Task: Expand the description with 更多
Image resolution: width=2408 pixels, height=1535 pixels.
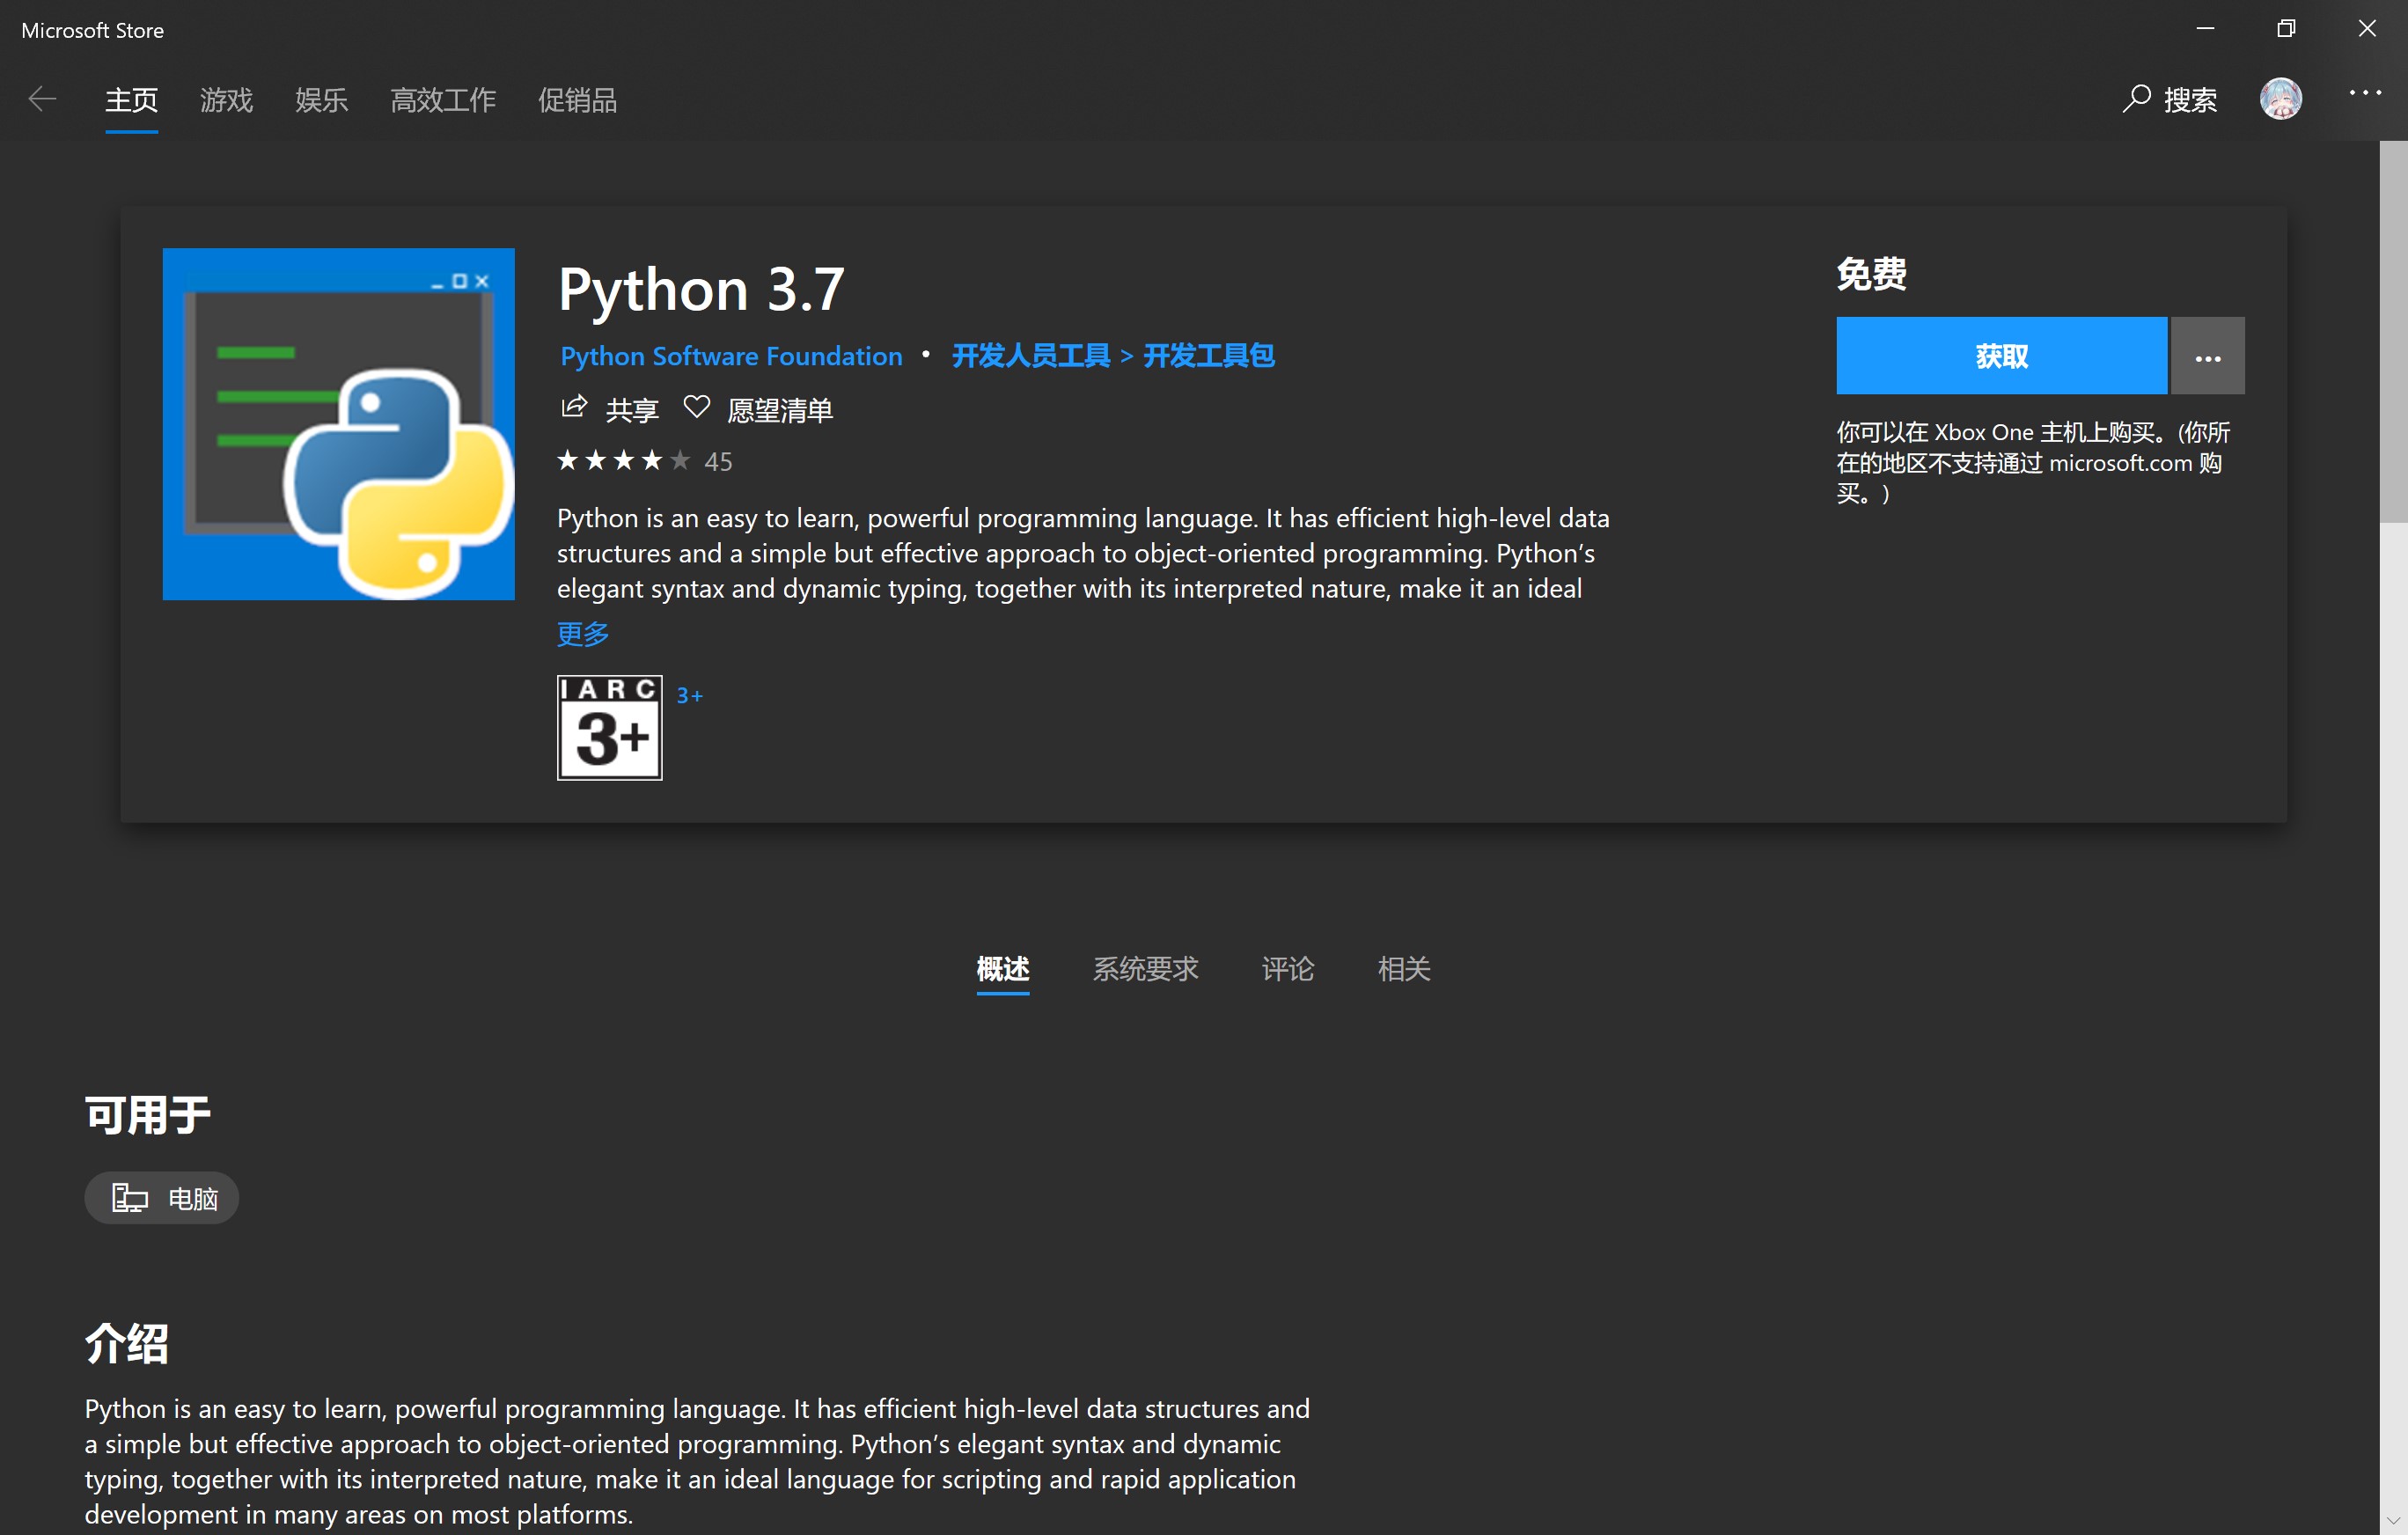Action: pos(582,634)
